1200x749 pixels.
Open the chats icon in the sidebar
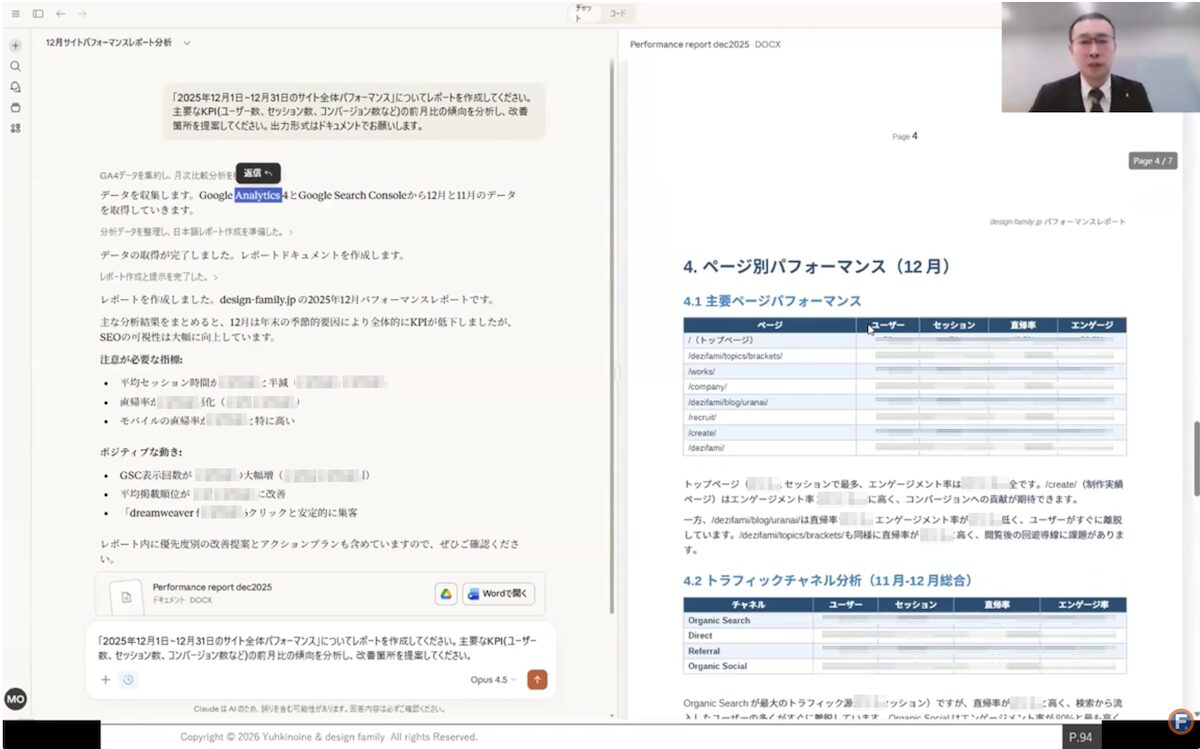(x=15, y=86)
